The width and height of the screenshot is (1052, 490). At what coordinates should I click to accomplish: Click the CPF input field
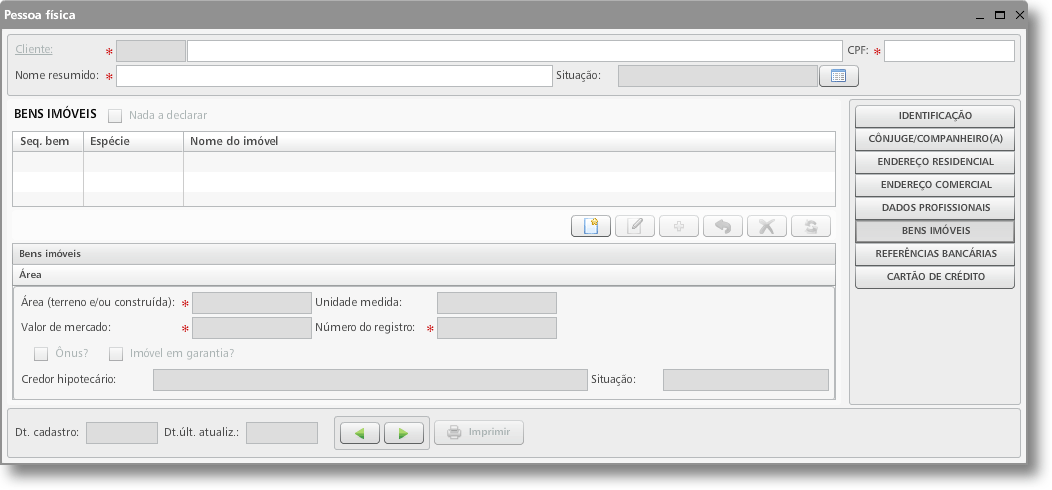(x=949, y=51)
